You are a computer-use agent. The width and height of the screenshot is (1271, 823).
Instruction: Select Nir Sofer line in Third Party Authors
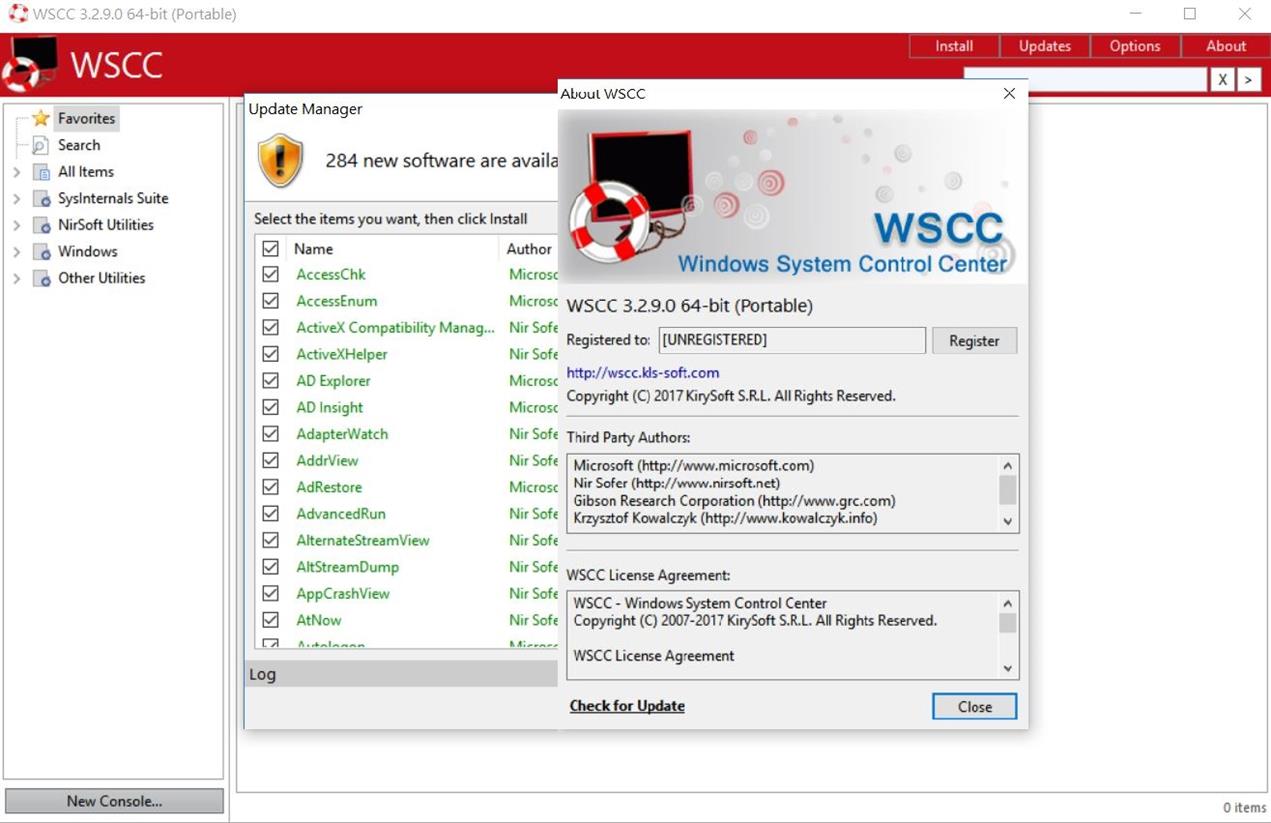pos(676,483)
